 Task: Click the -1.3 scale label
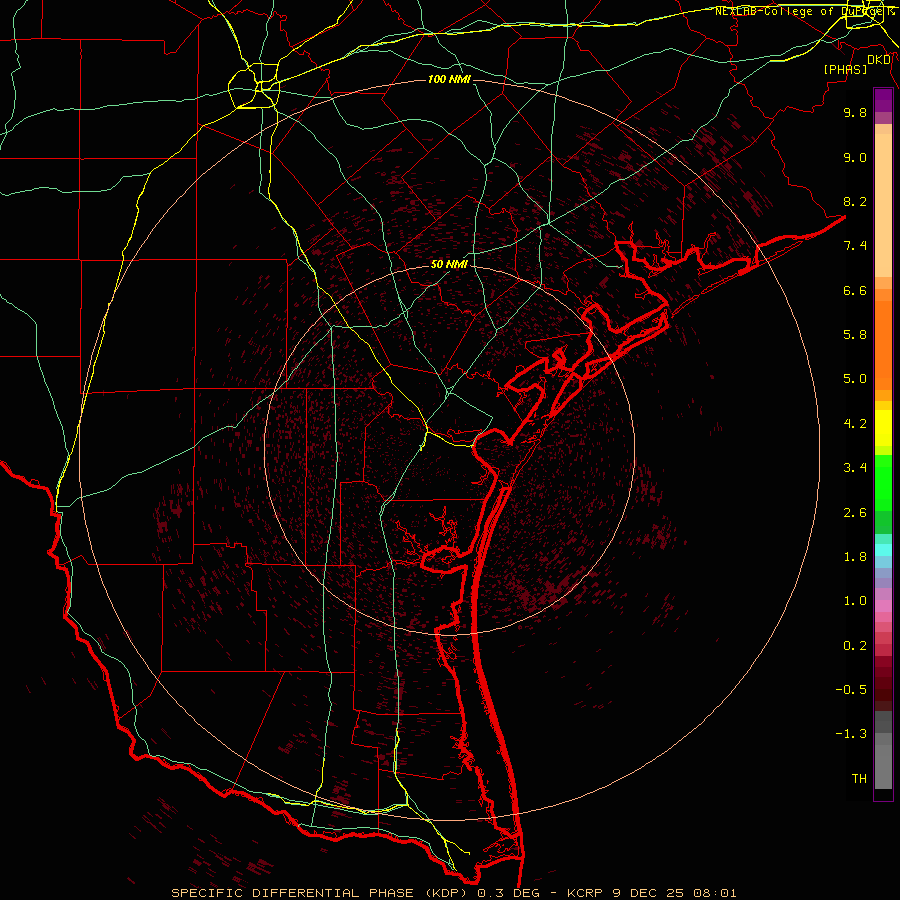pyautogui.click(x=851, y=734)
